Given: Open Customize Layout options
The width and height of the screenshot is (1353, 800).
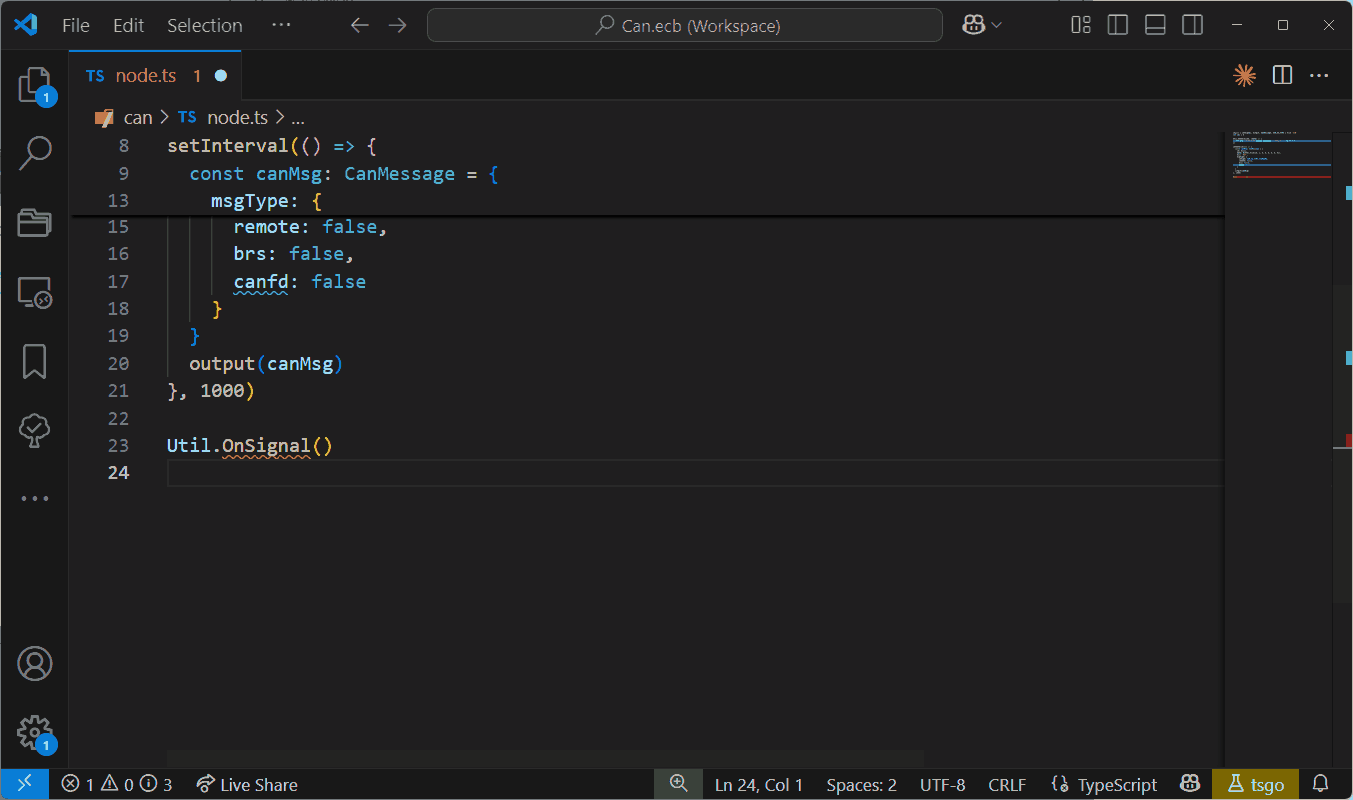Looking at the screenshot, I should pos(1081,25).
